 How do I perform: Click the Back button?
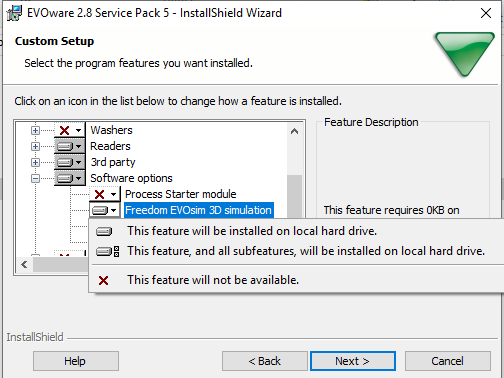coord(265,361)
